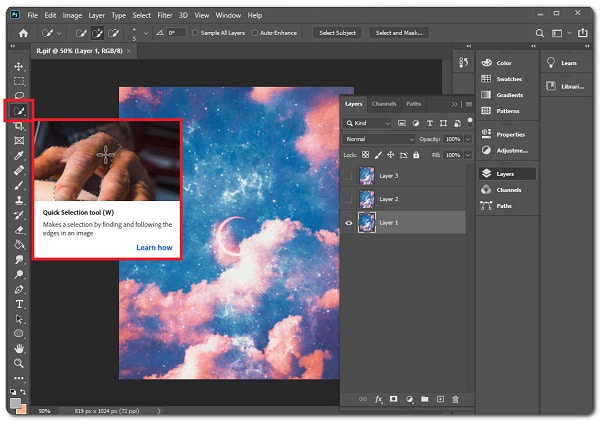Select the Eyedropper tool
This screenshot has width=600, height=421.
coord(19,155)
